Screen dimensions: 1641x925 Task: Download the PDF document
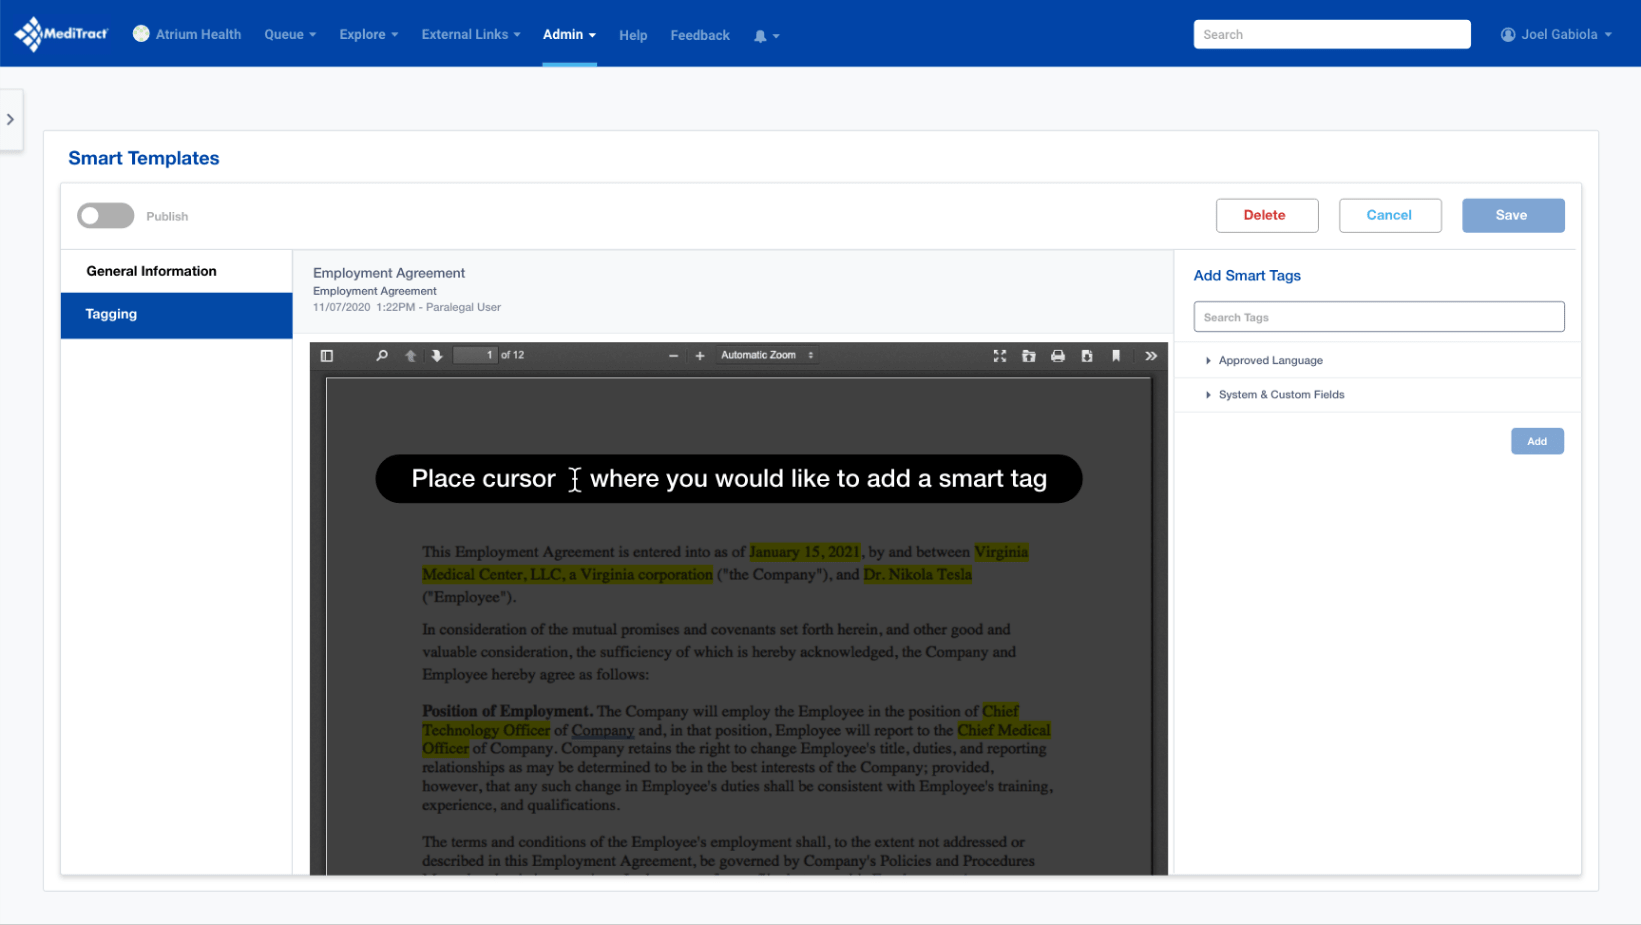tap(1086, 355)
